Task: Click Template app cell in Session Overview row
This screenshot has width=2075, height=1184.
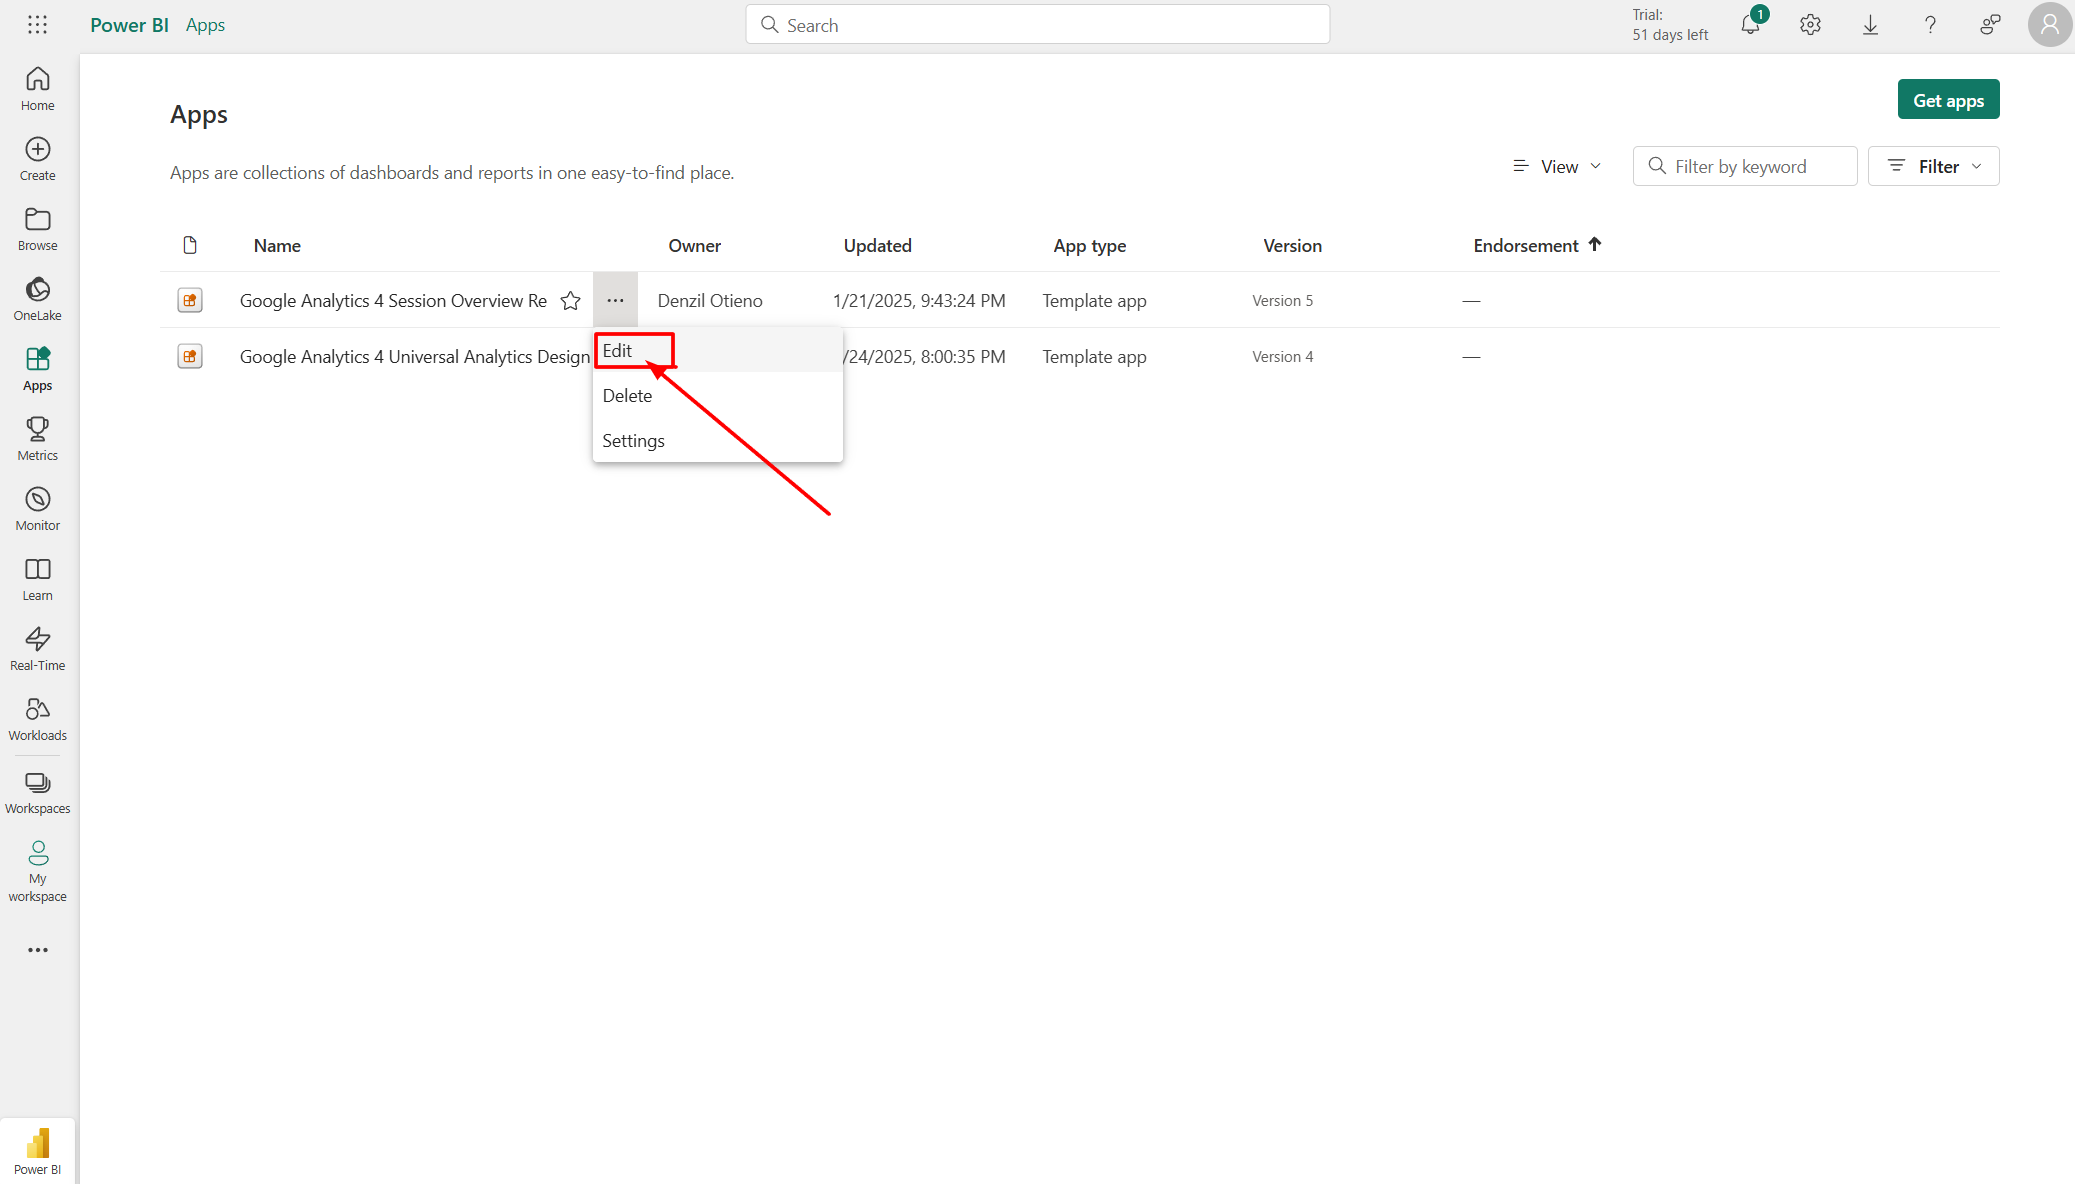Action: 1094,301
